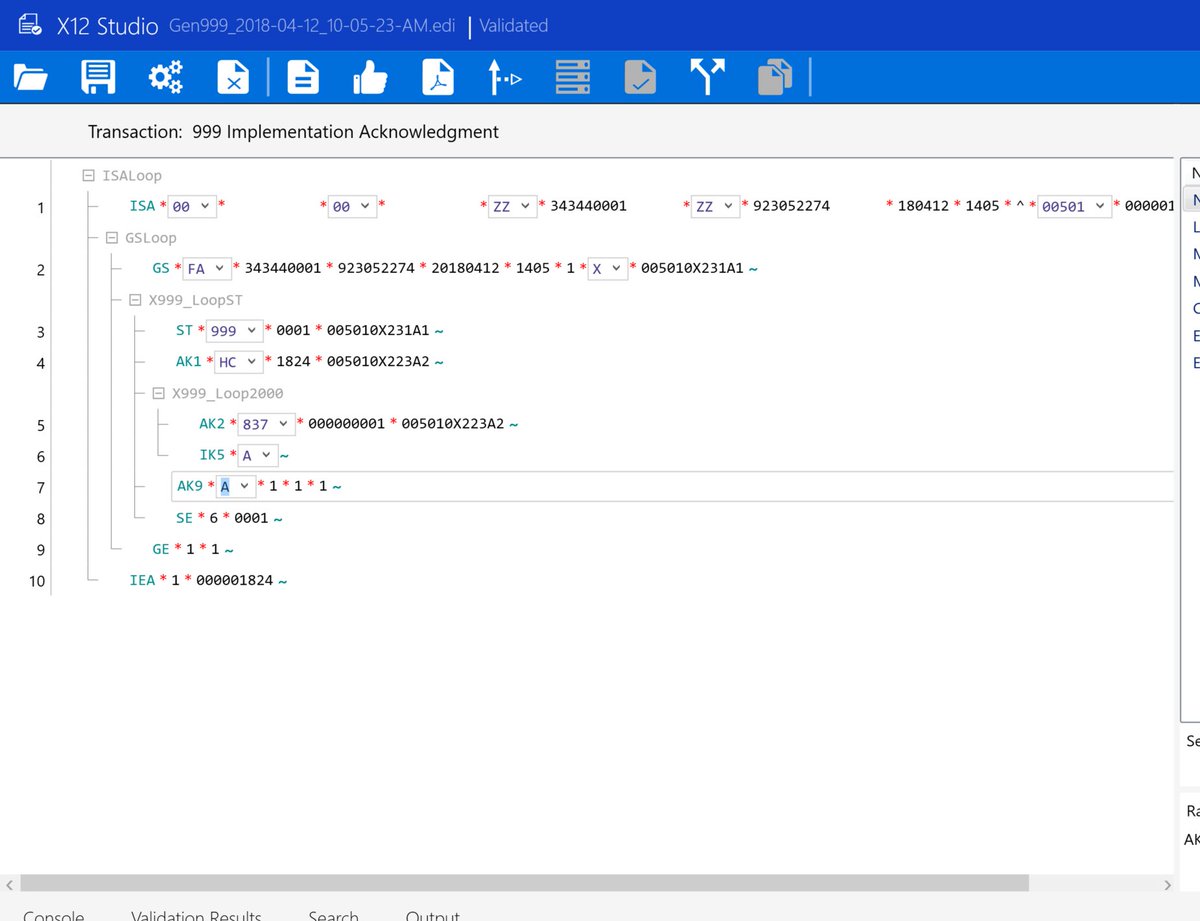
Task: Select the SE segment tag
Action: 184,518
